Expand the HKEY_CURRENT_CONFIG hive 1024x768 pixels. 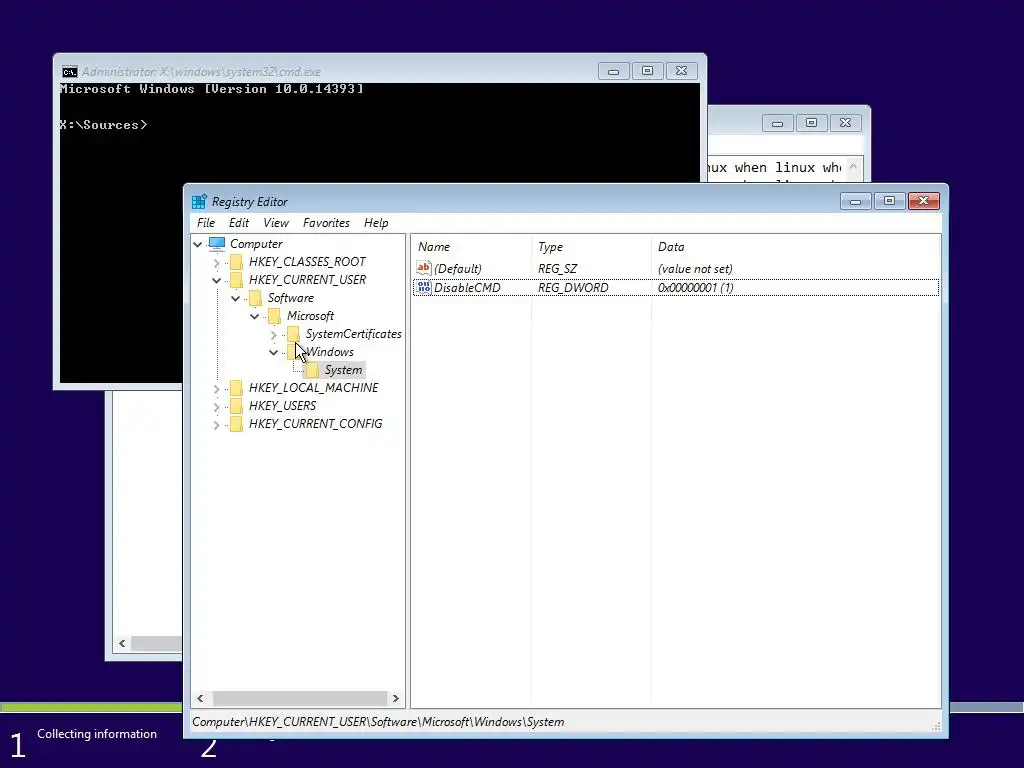click(216, 424)
